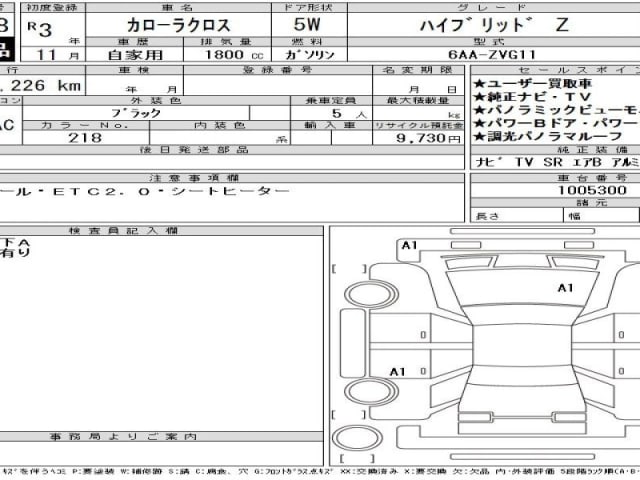Select the first registration year R3
The image size is (640, 480).
coord(40,29)
